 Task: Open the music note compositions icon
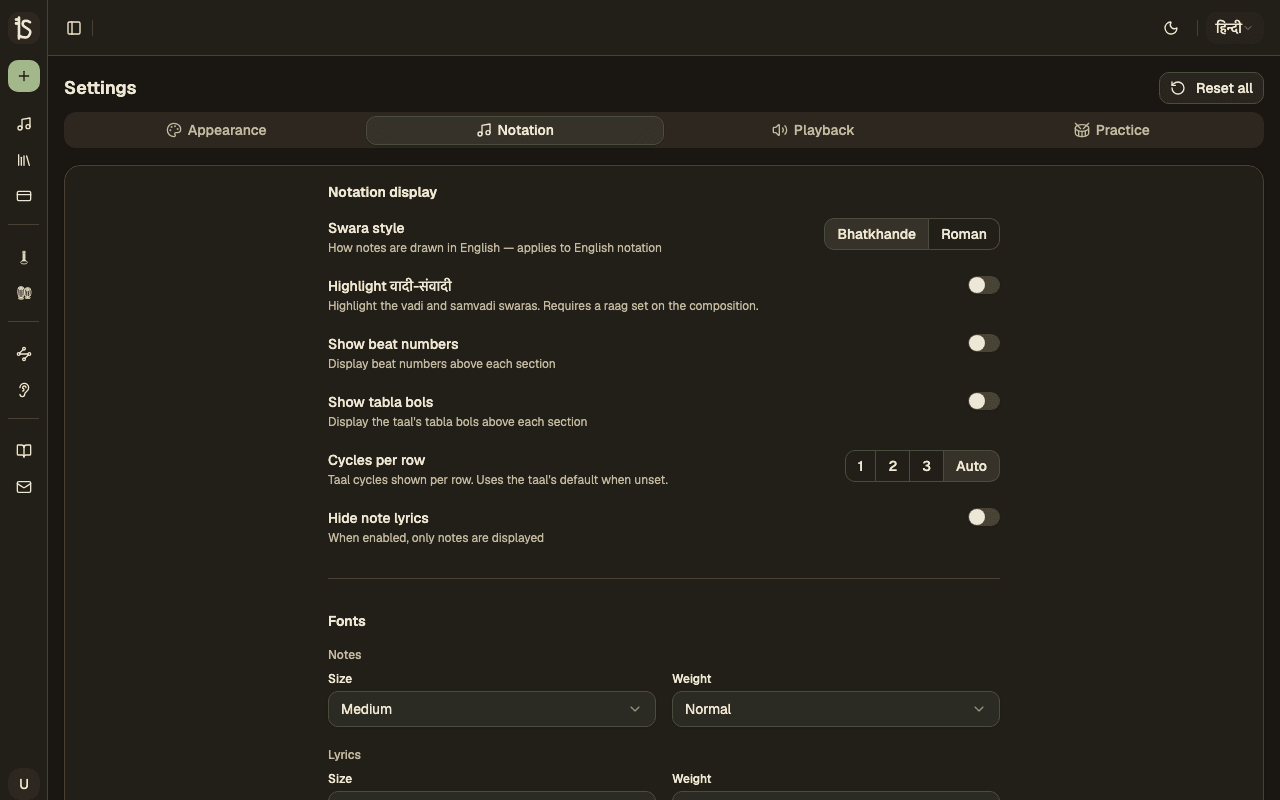pos(24,124)
